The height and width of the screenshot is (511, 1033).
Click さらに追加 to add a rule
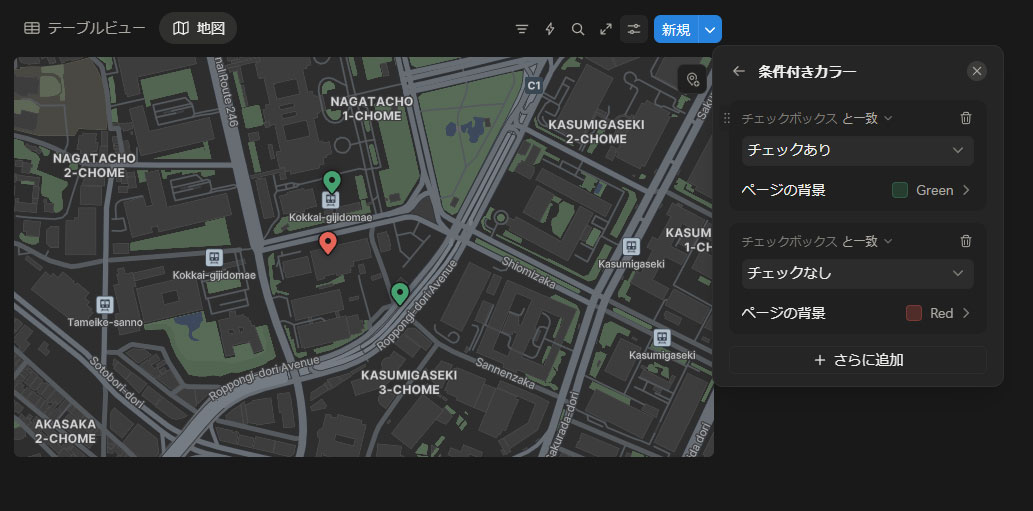pos(857,360)
